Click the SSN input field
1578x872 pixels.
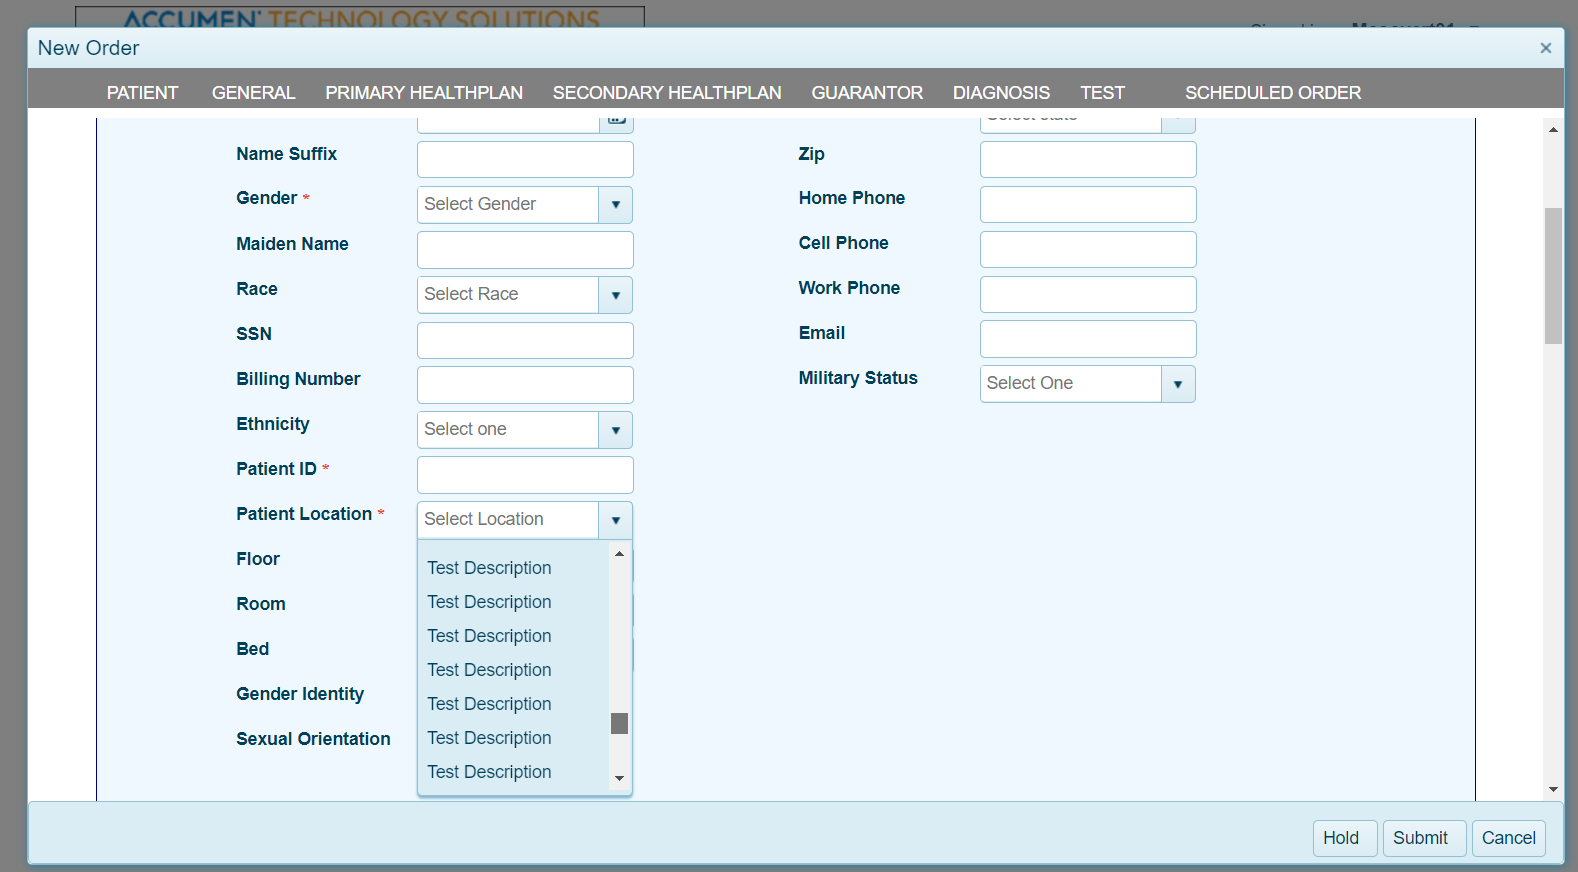click(x=525, y=340)
